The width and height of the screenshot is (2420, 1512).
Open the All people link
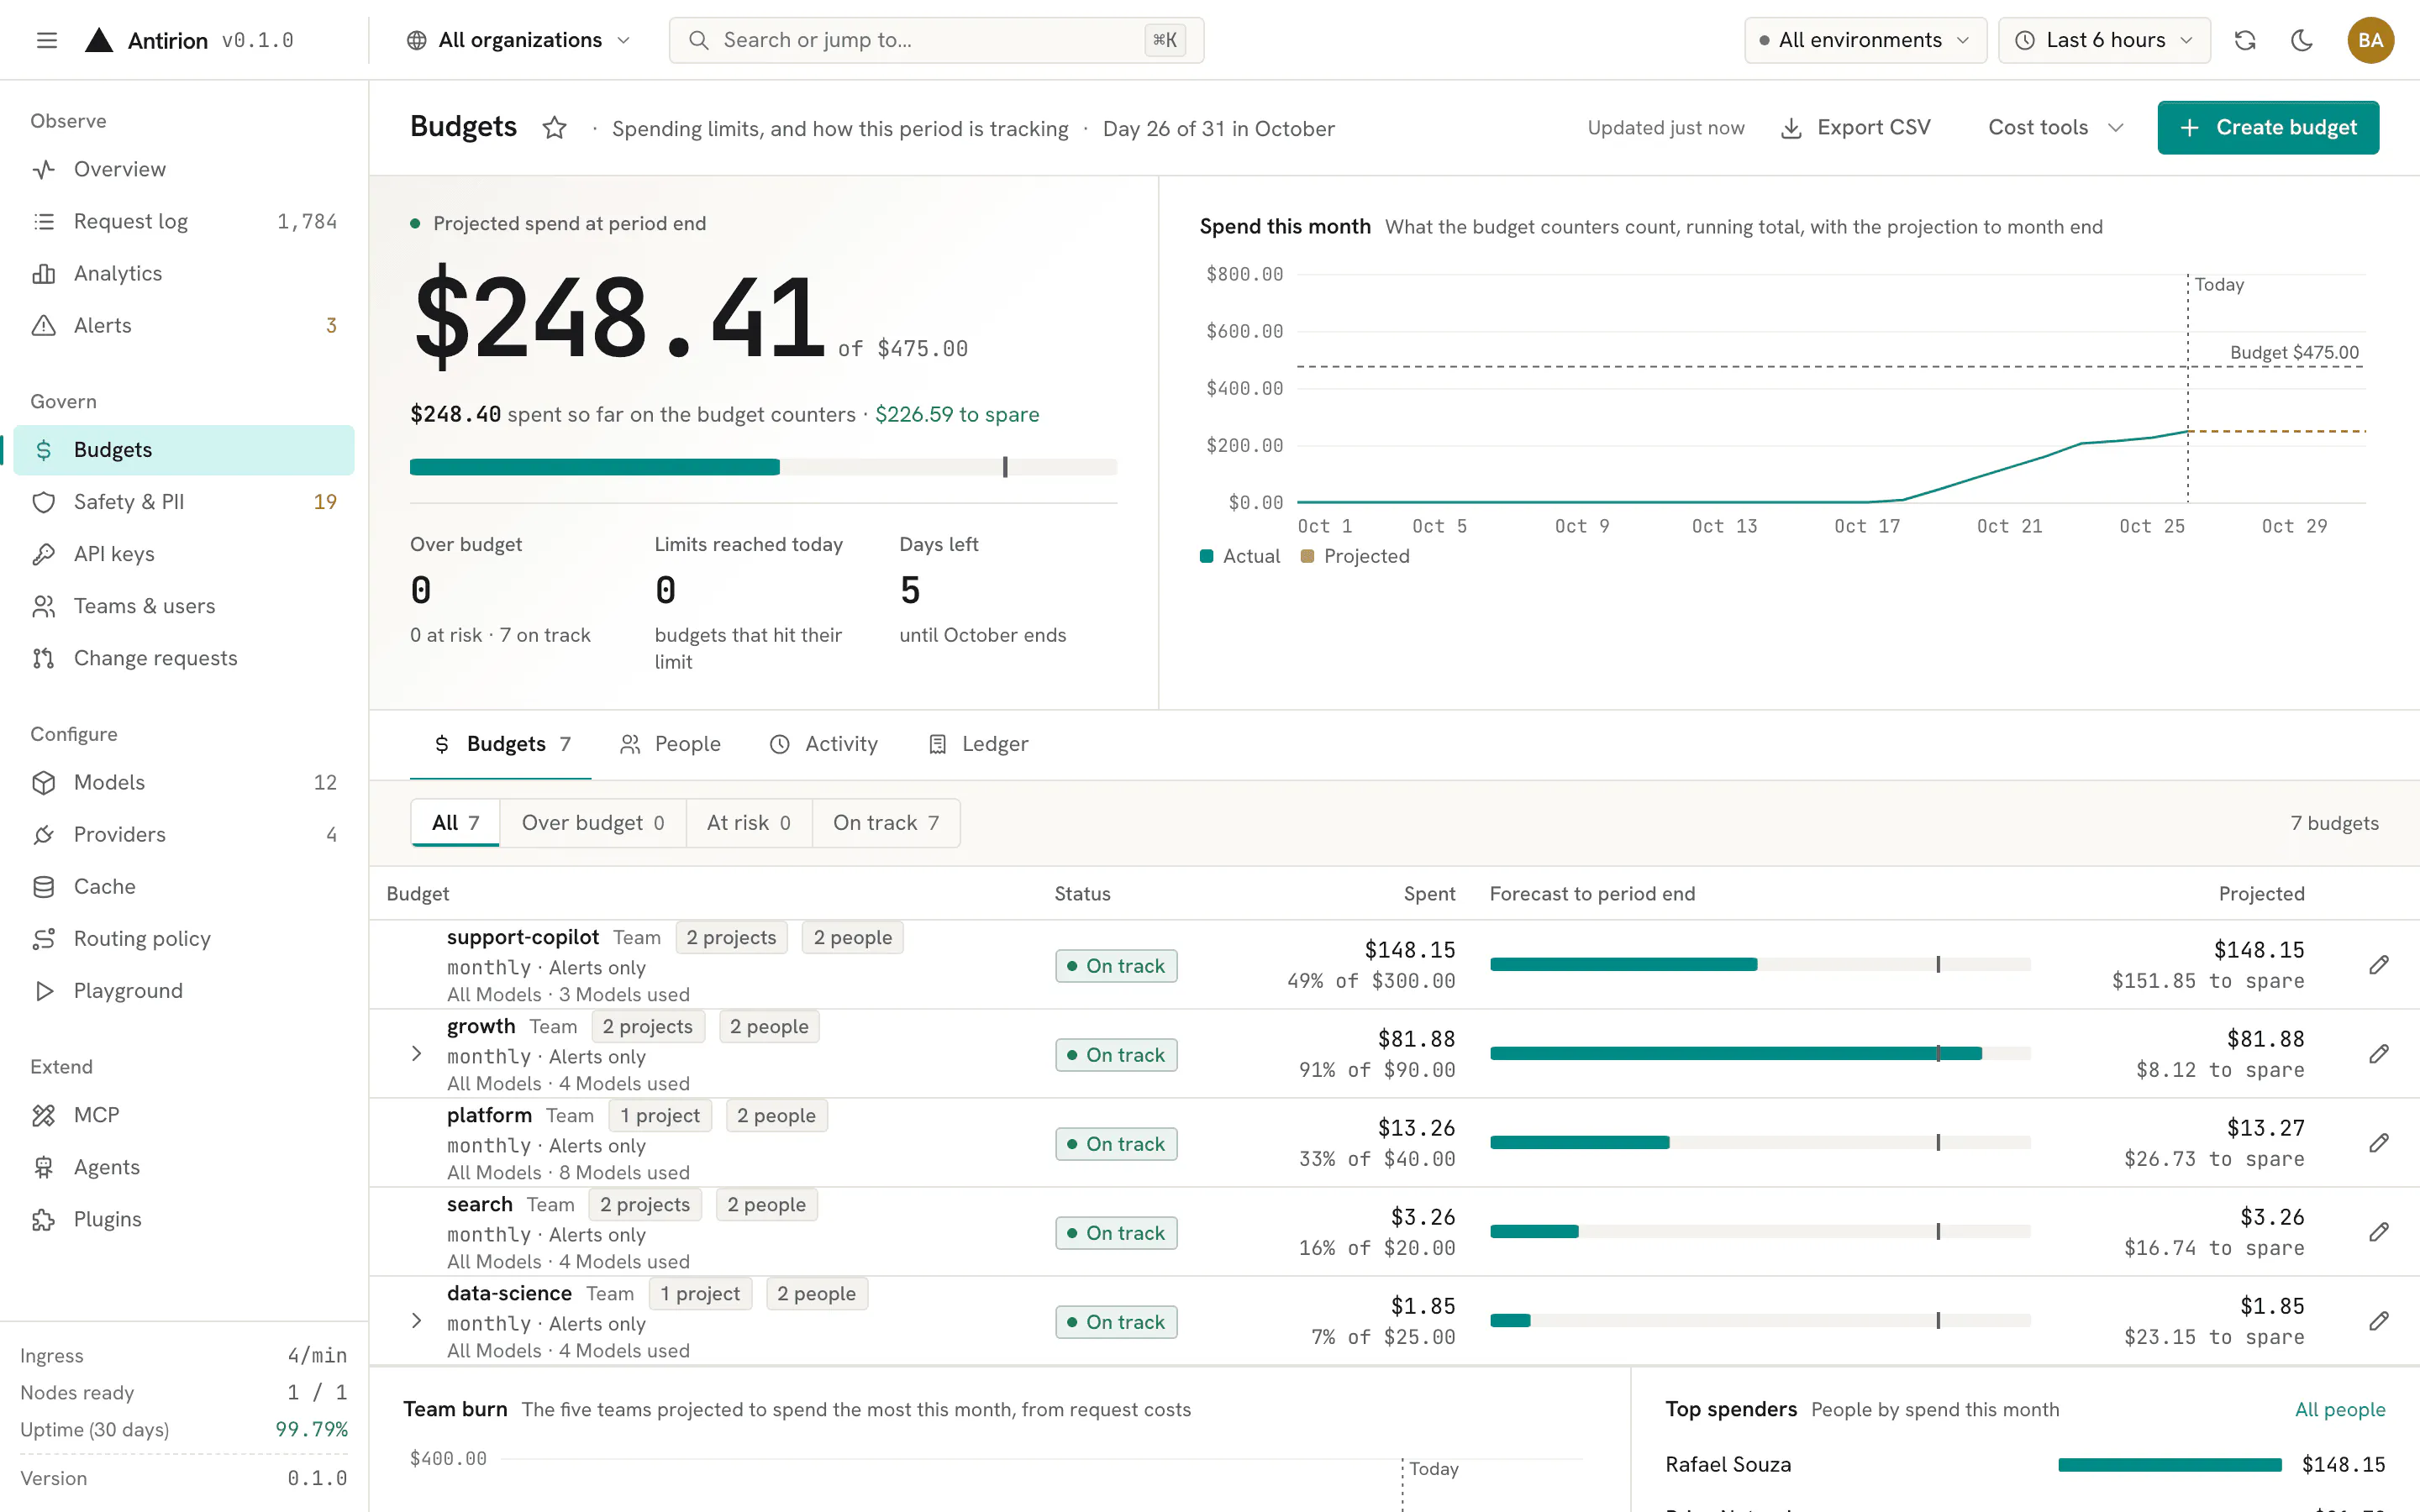pyautogui.click(x=2340, y=1409)
